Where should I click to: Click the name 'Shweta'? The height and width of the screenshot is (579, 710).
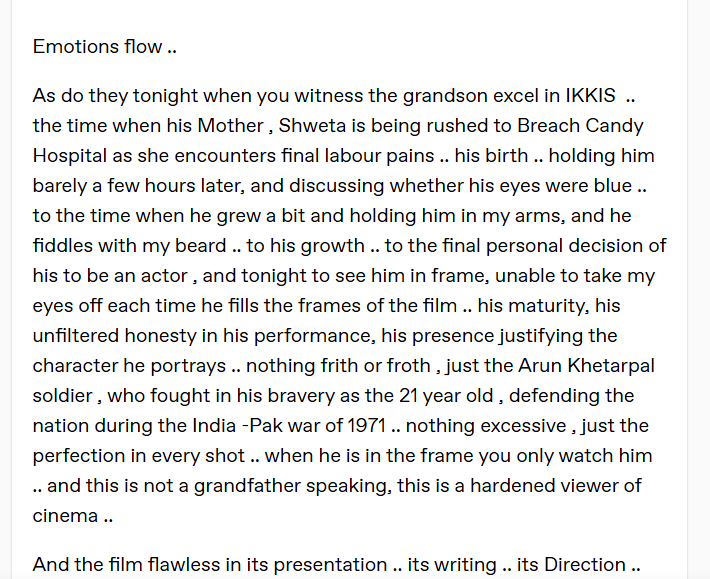click(309, 126)
